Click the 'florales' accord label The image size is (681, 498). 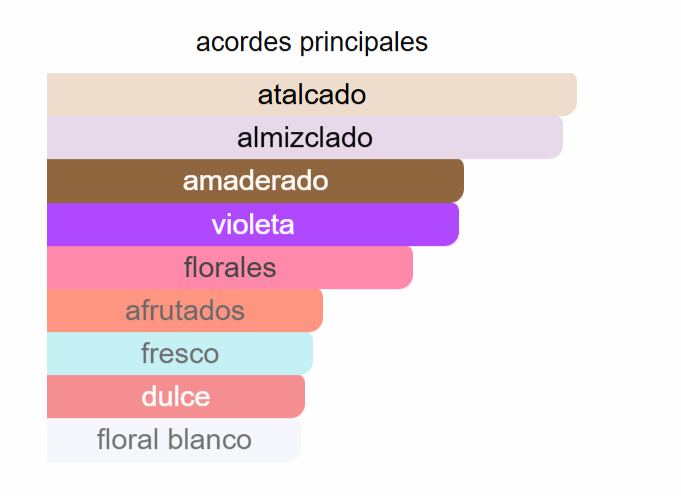(x=230, y=267)
